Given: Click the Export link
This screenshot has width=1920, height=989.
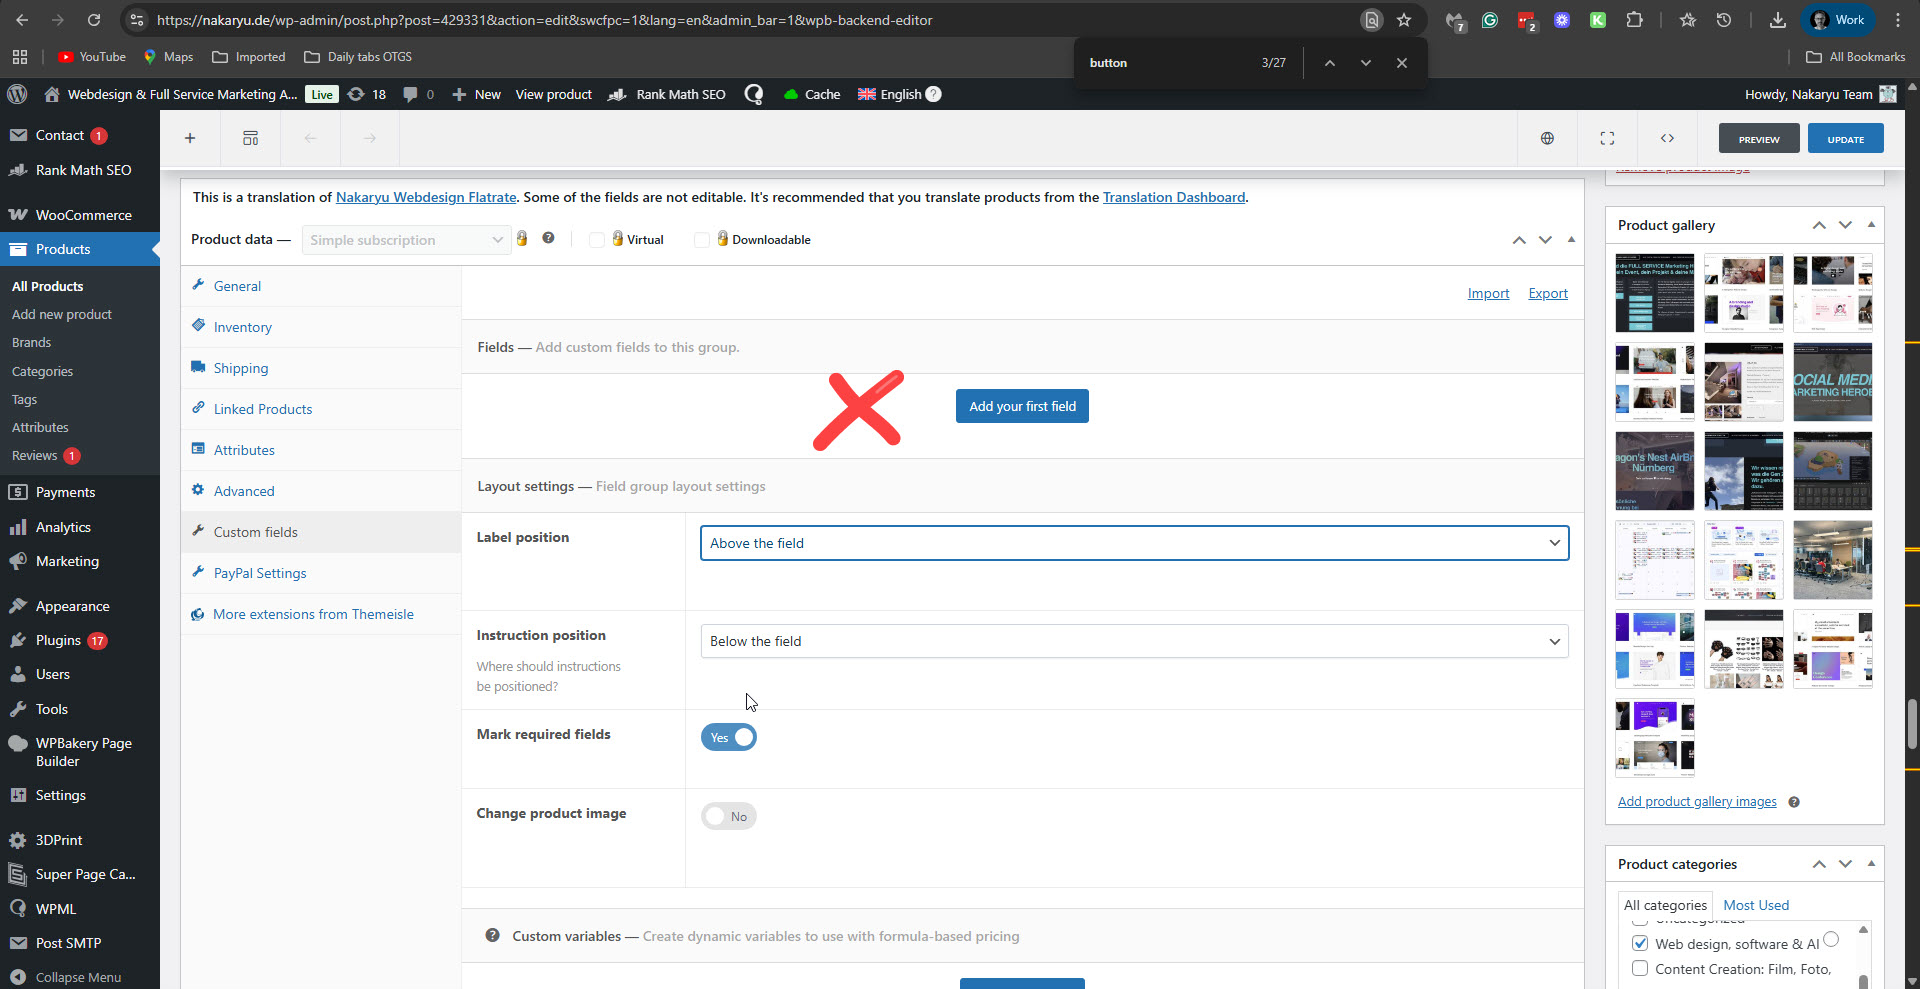Looking at the screenshot, I should pos(1547,293).
